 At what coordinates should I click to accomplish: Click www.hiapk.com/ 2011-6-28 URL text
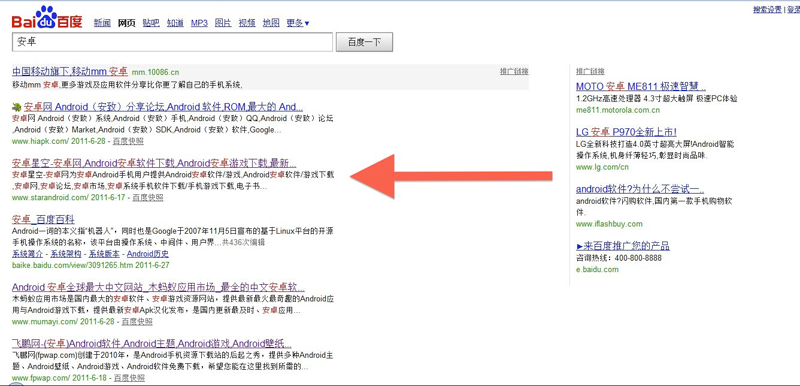coord(59,141)
